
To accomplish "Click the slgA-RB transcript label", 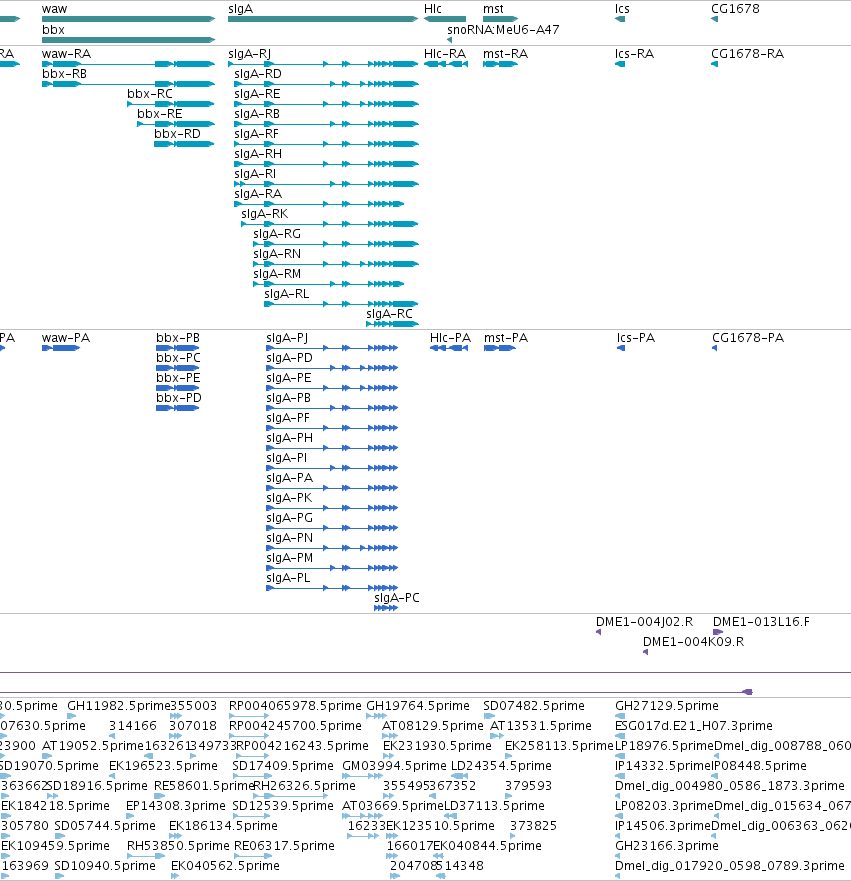I will click(x=257, y=114).
